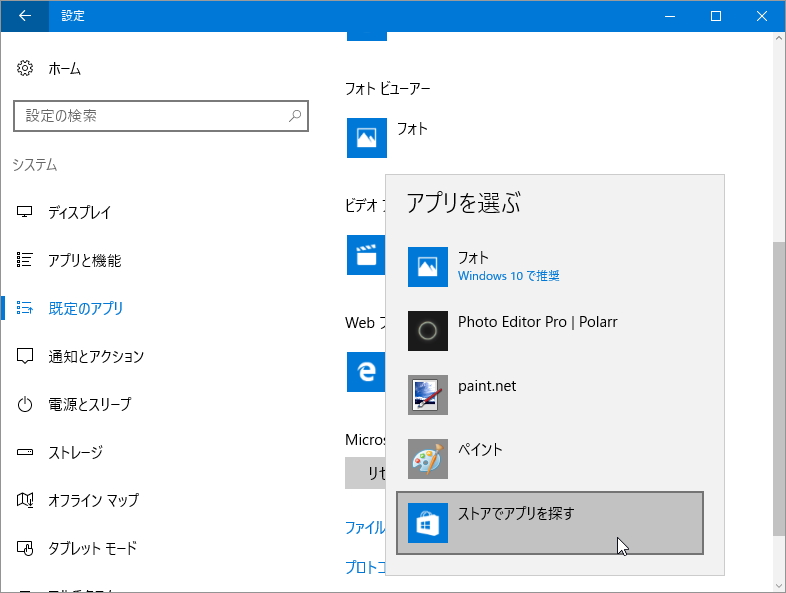Screen dimensions: 786x593
Task: Select 電源とスリープ in the sidebar
Action: 90,404
